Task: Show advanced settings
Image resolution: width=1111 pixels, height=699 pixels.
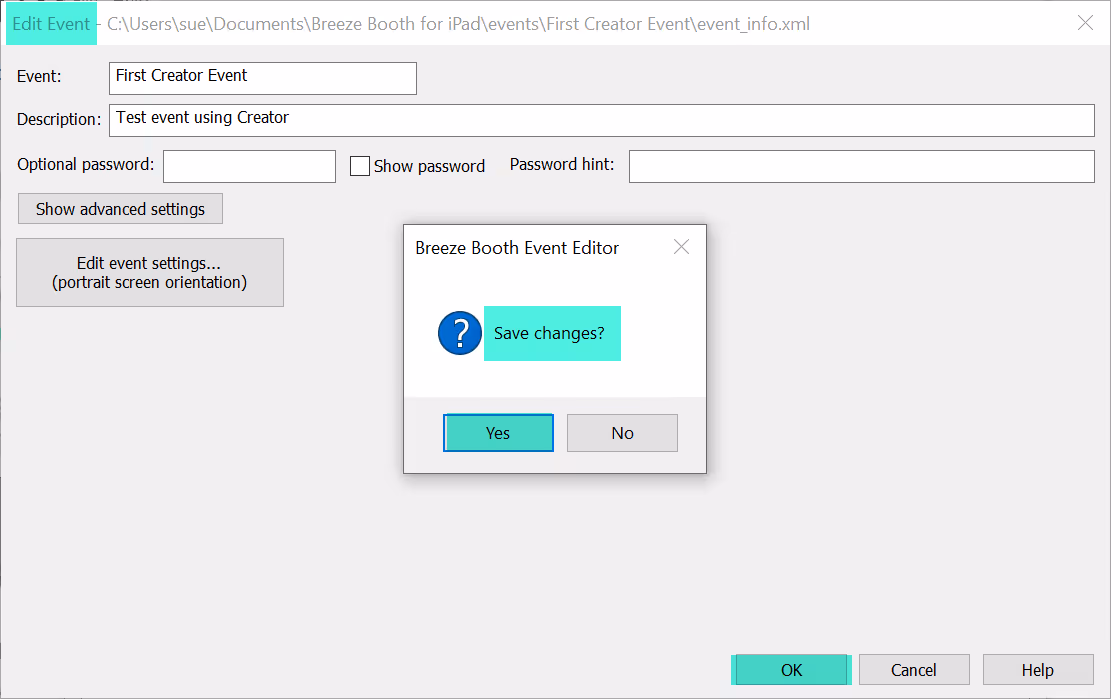Action: pos(120,209)
